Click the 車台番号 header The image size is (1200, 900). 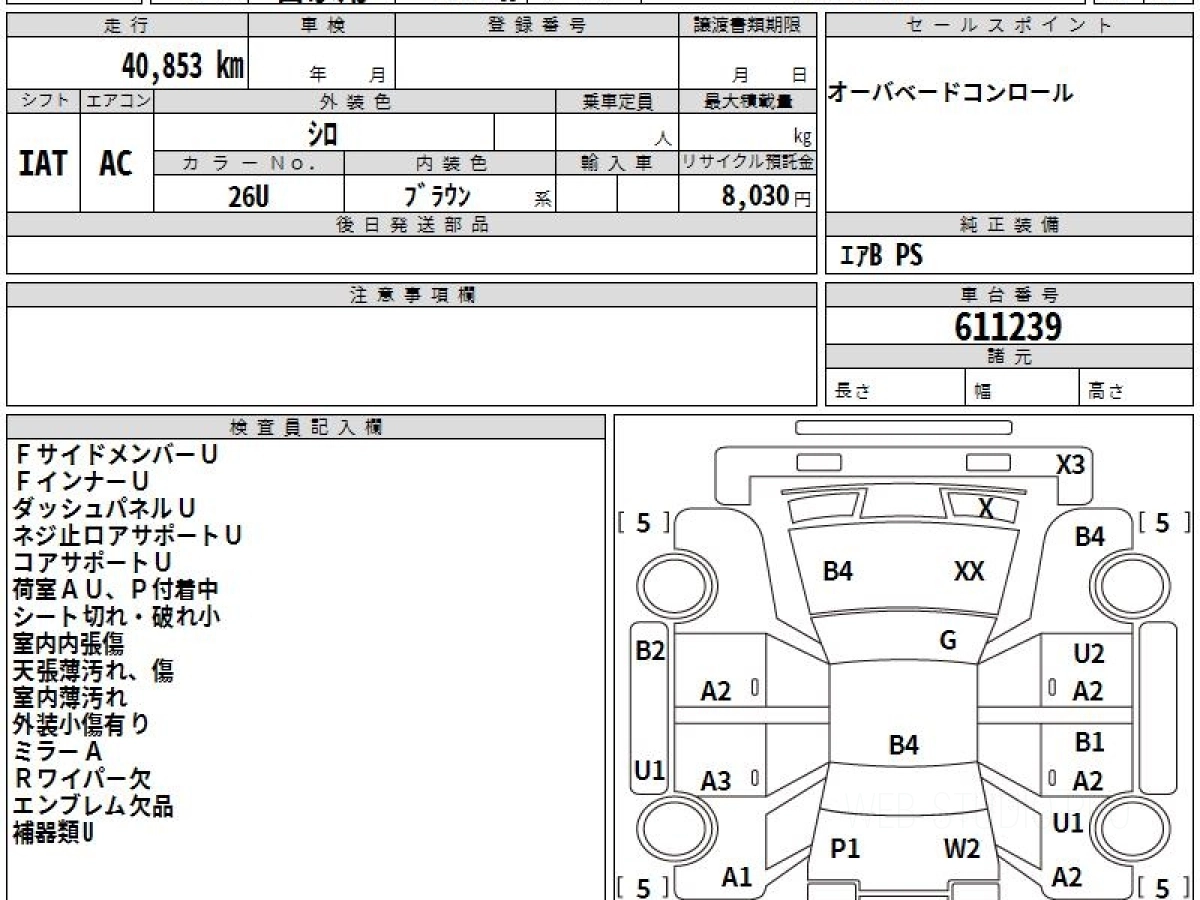1009,295
